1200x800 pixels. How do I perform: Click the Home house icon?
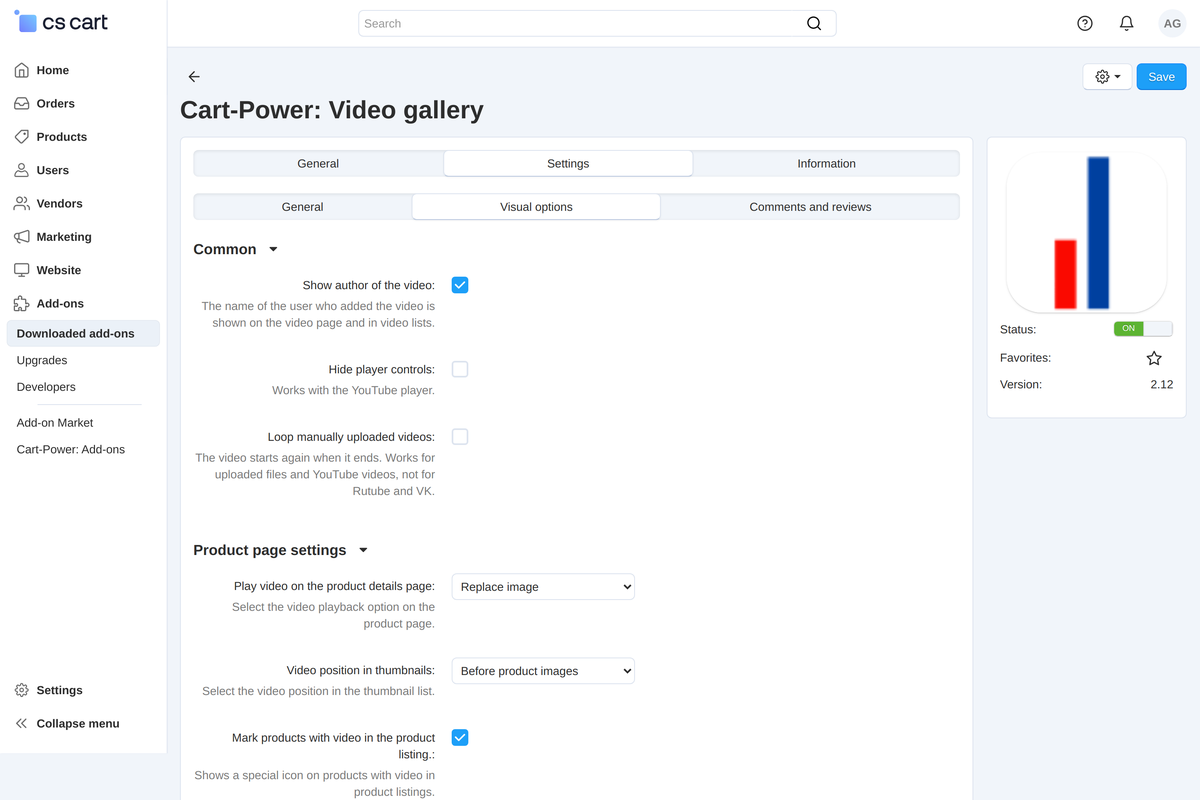(21, 70)
